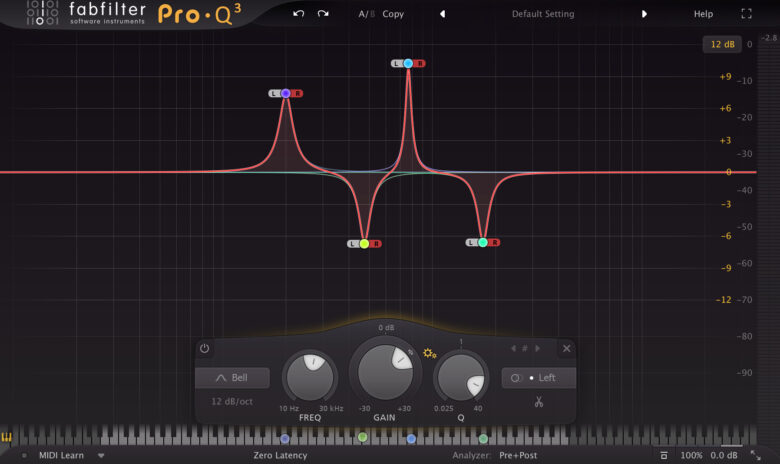This screenshot has height=464, width=780.
Task: Click the L tag of the blue band
Action: [396, 64]
